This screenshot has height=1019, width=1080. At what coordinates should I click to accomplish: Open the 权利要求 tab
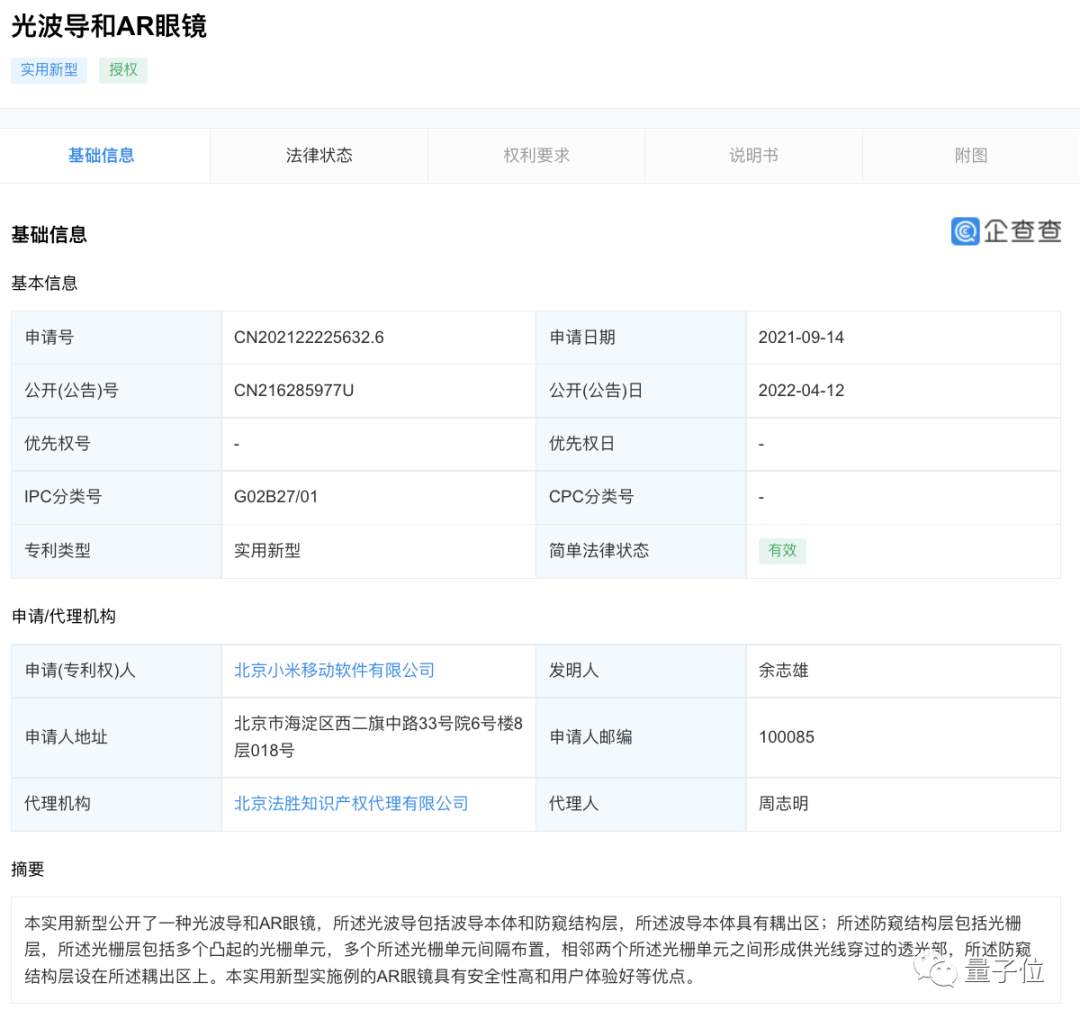tap(535, 155)
